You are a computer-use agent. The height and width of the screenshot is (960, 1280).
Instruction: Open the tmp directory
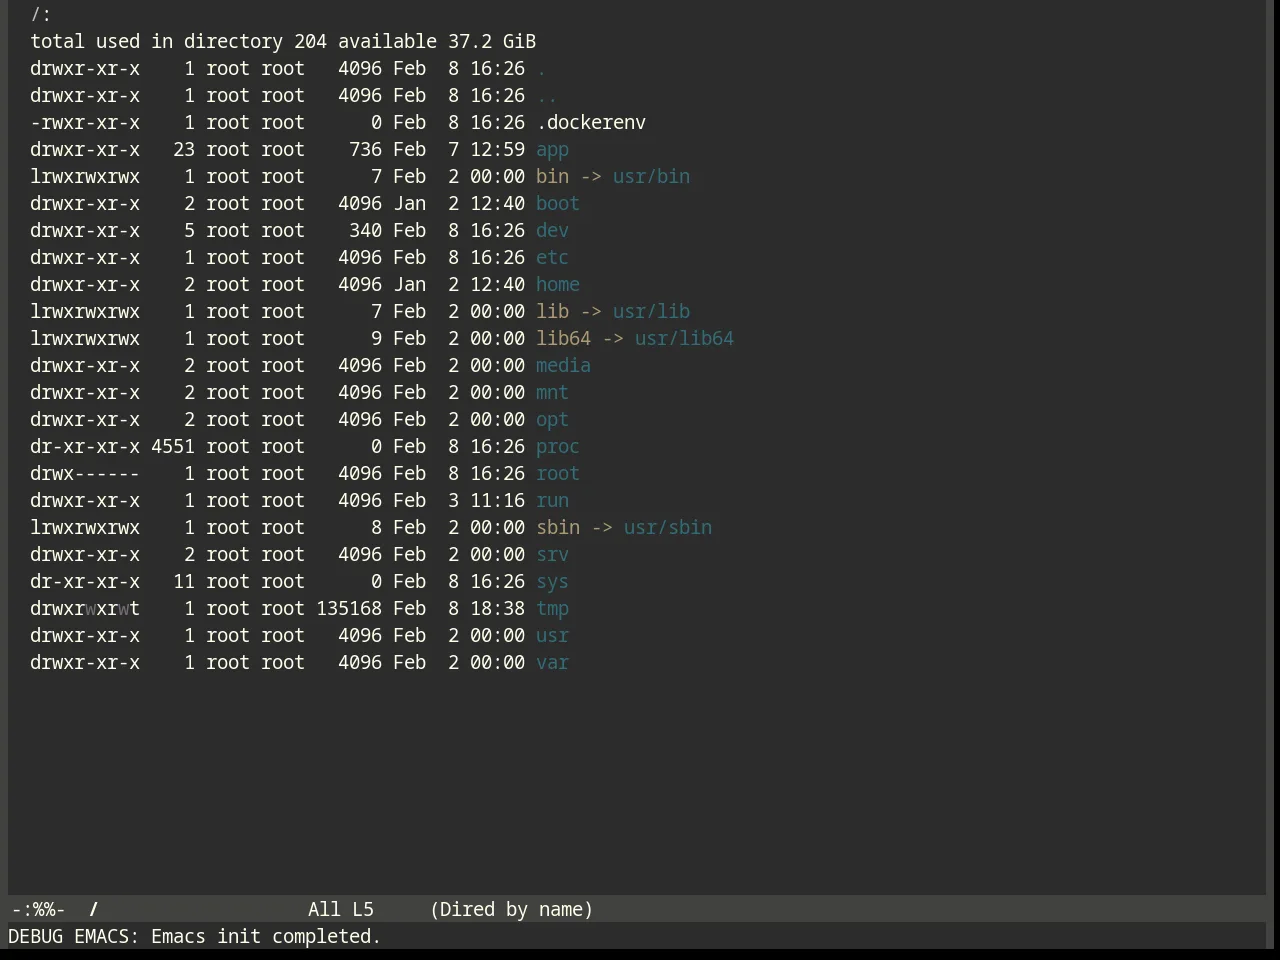click(552, 609)
